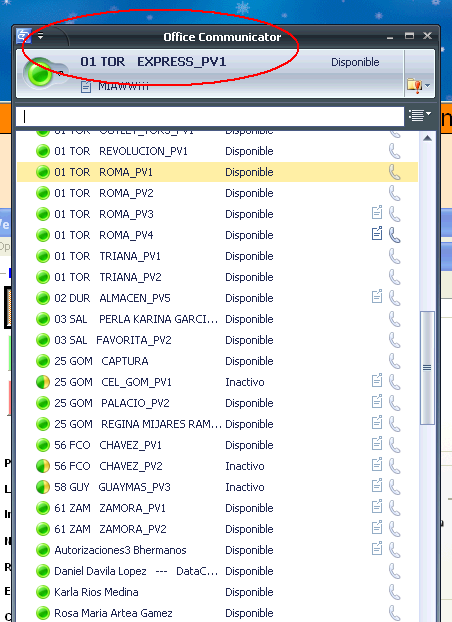The height and width of the screenshot is (622, 452).
Task: Call 01 TOR ROMA_PV1 with phone icon
Action: [x=394, y=173]
